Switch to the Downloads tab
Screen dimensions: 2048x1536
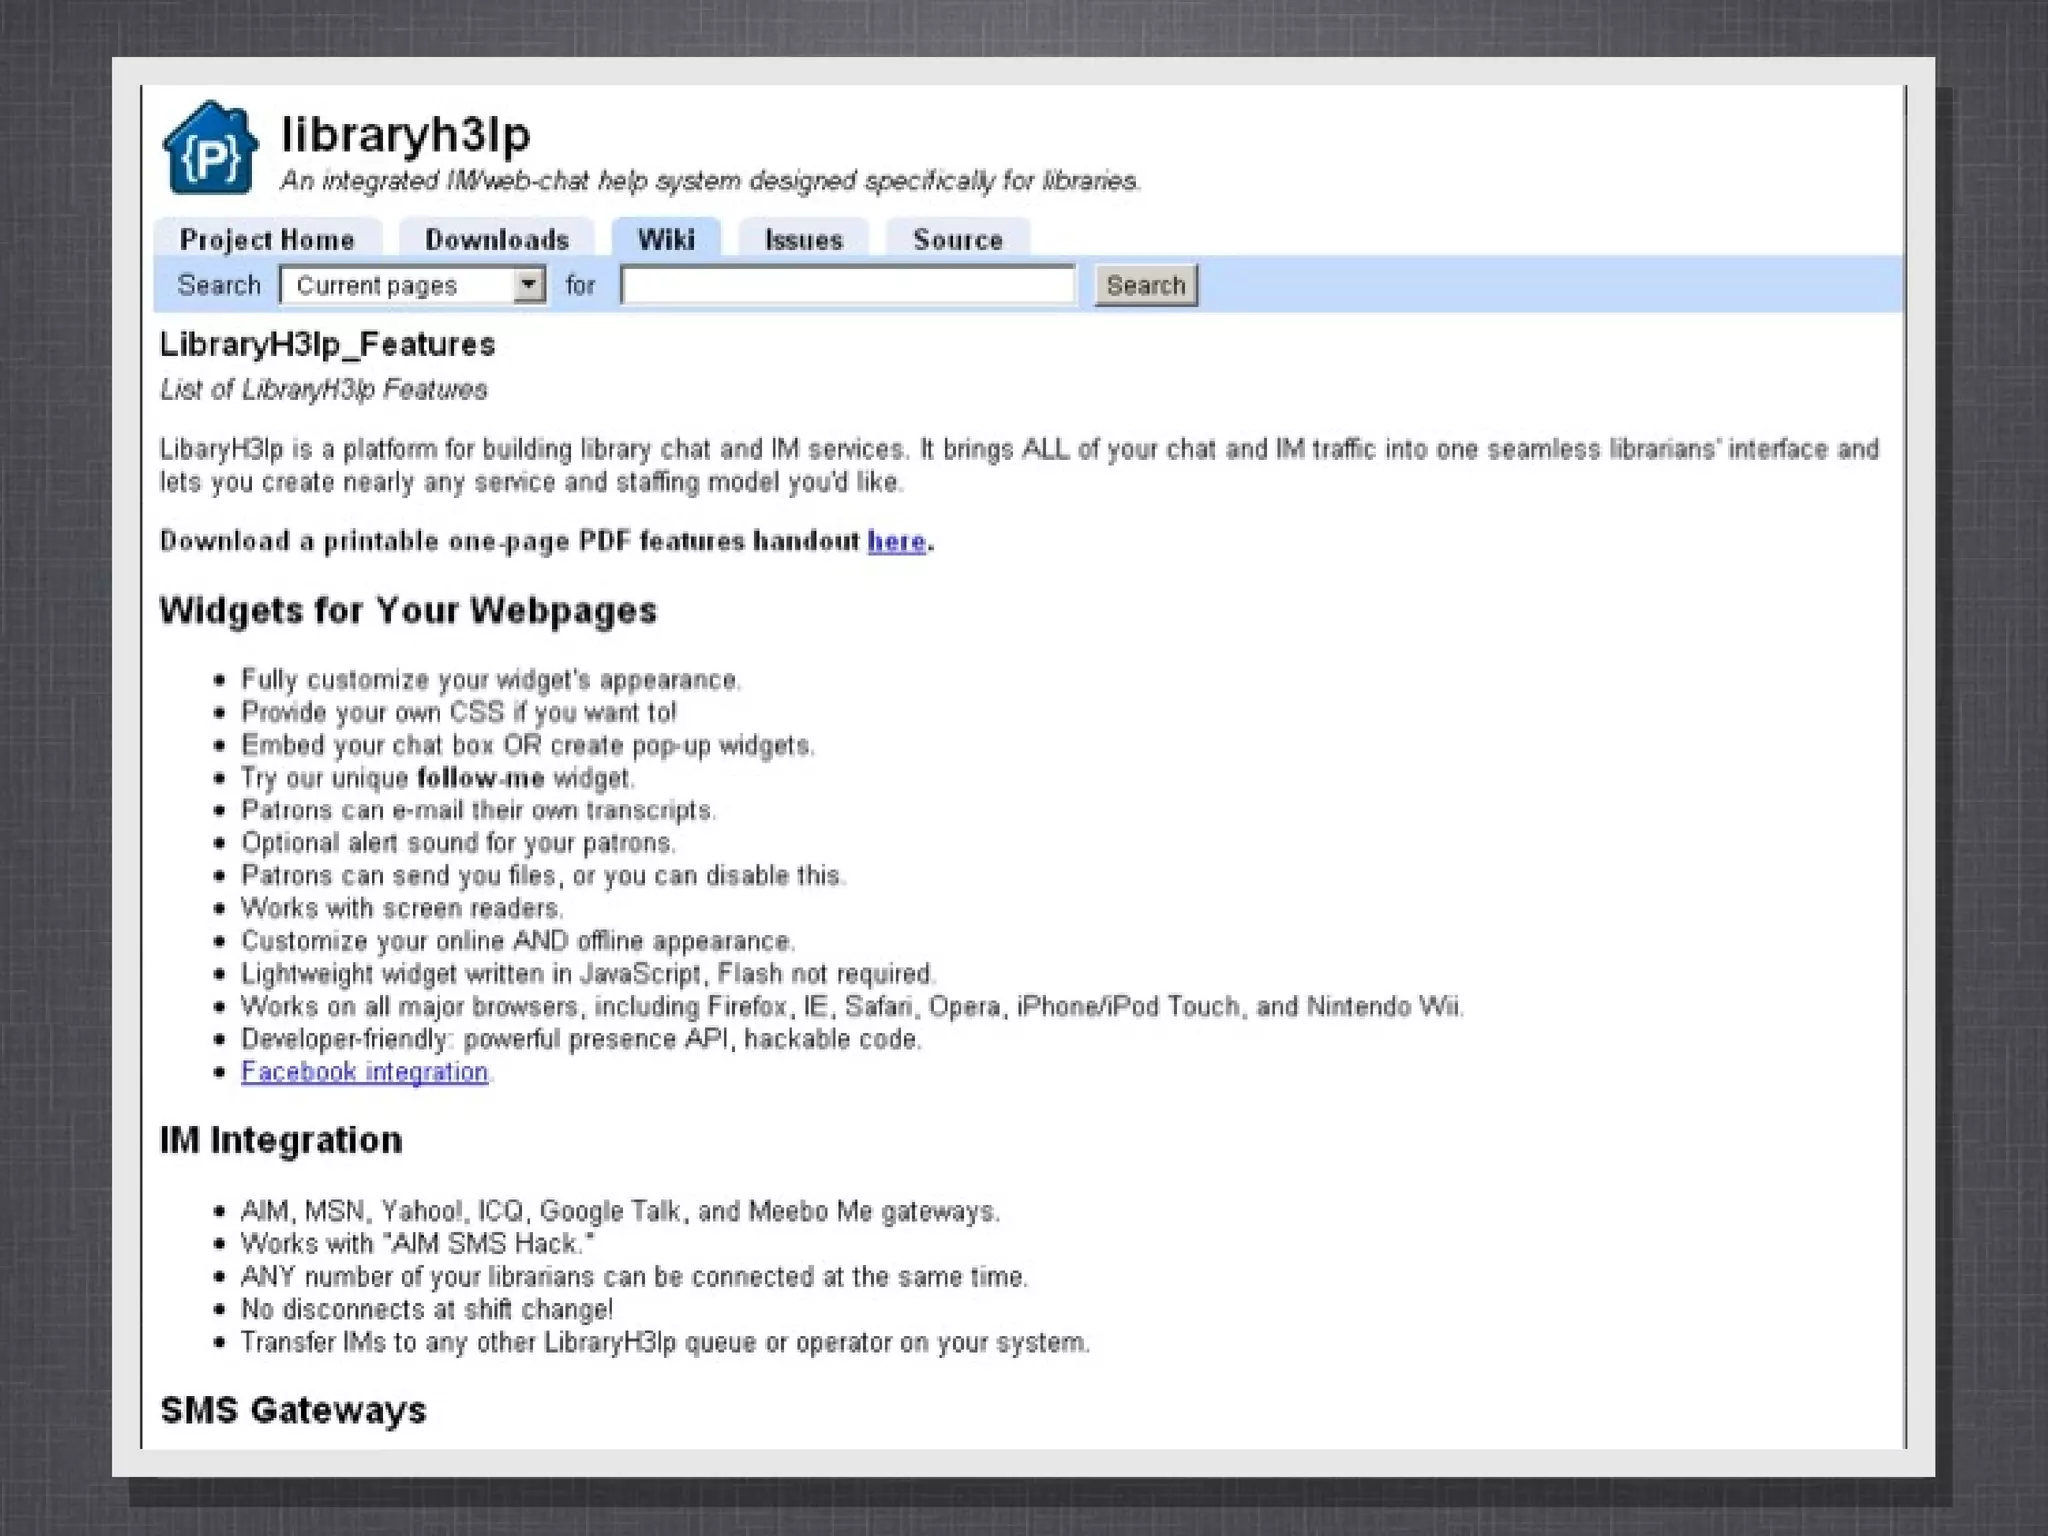coord(497,240)
